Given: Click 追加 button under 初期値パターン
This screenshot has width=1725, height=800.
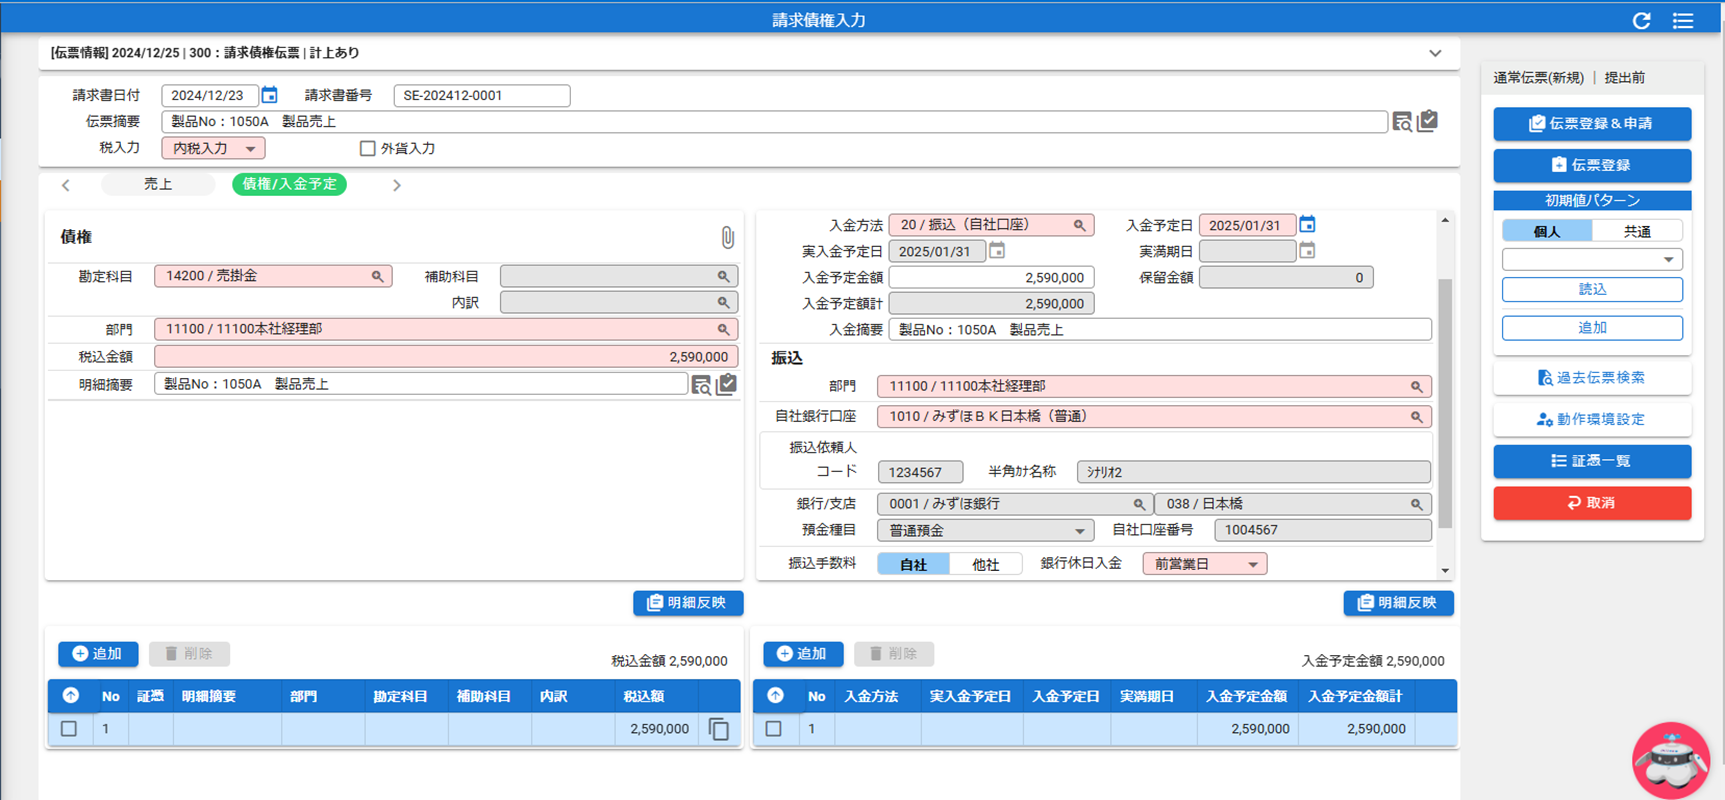Looking at the screenshot, I should pos(1592,327).
